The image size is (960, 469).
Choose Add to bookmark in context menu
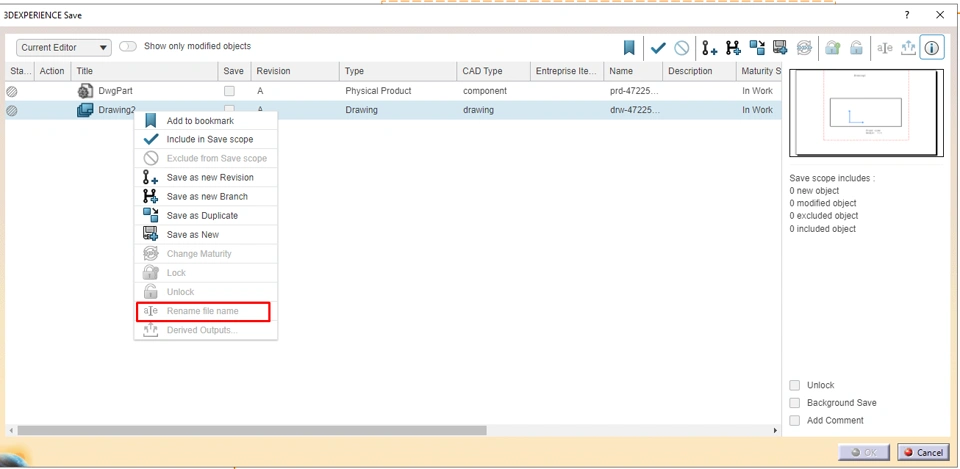(x=205, y=121)
